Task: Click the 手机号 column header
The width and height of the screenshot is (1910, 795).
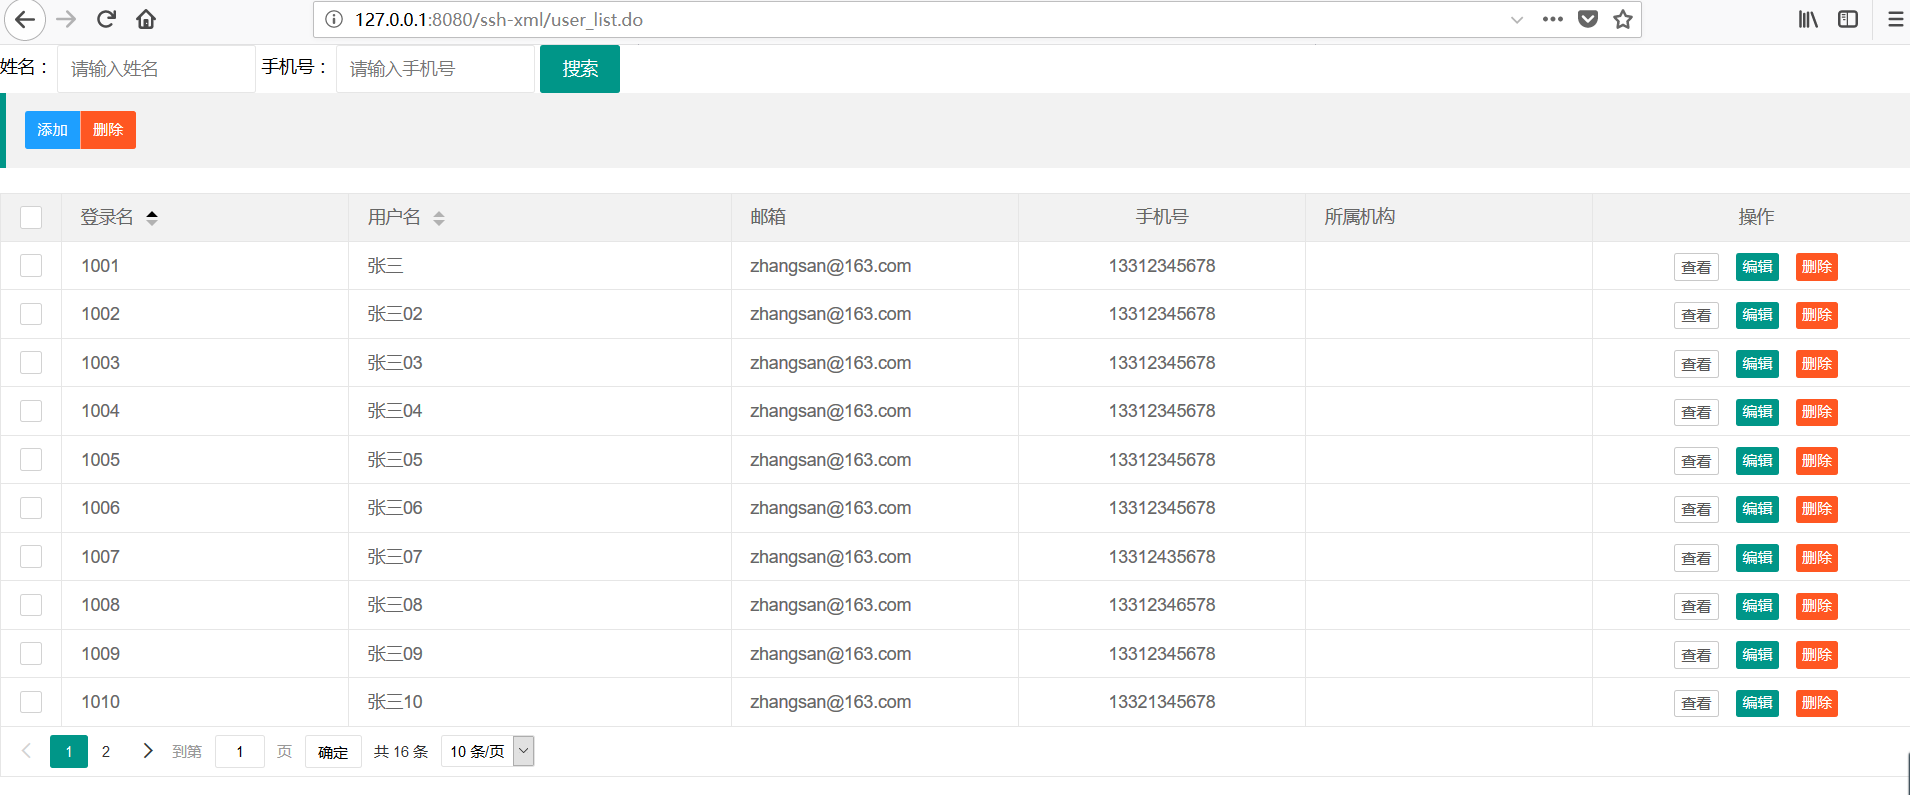Action: click(x=1162, y=217)
